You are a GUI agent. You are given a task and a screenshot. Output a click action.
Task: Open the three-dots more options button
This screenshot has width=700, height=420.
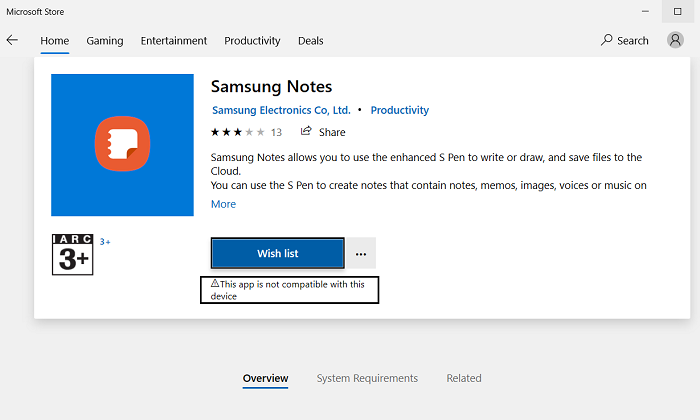[361, 254]
